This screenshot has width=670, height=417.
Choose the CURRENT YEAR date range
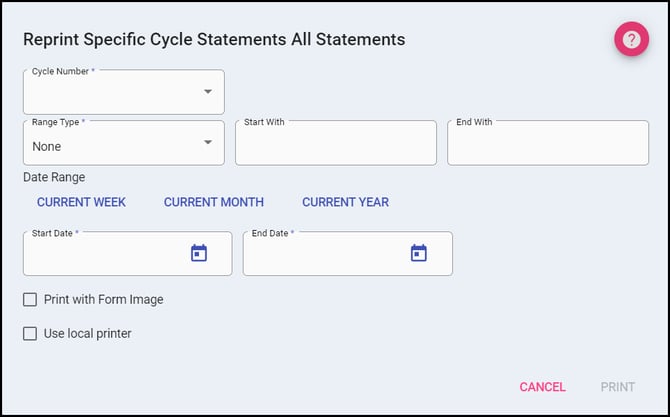[345, 202]
